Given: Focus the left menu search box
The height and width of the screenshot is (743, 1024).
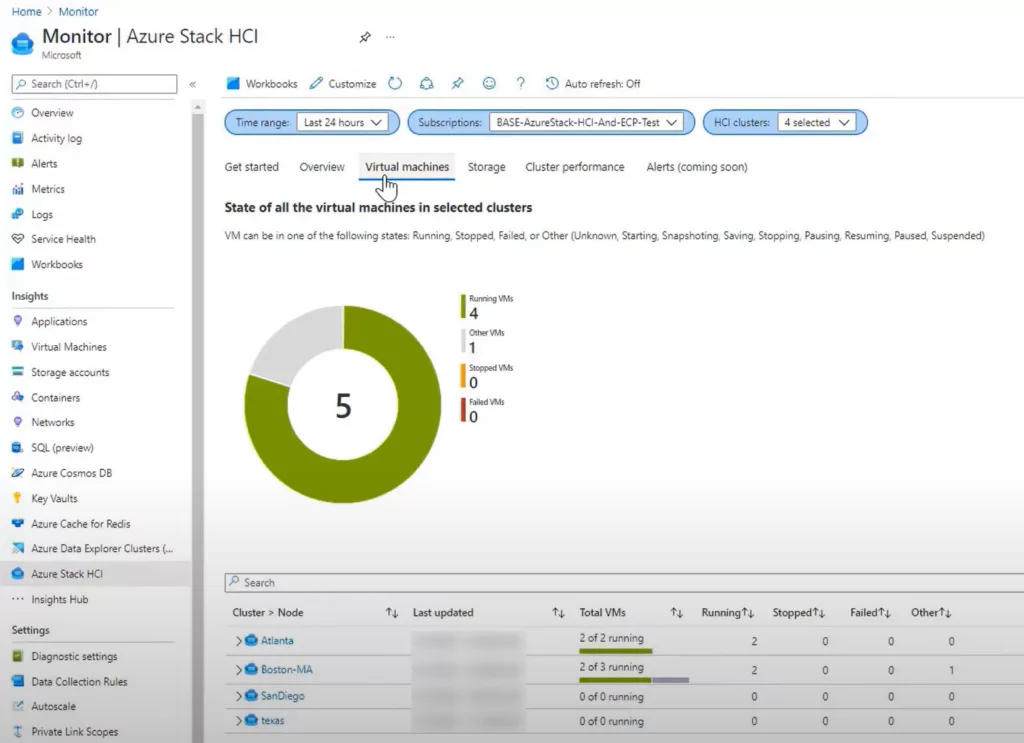Looking at the screenshot, I should [94, 84].
